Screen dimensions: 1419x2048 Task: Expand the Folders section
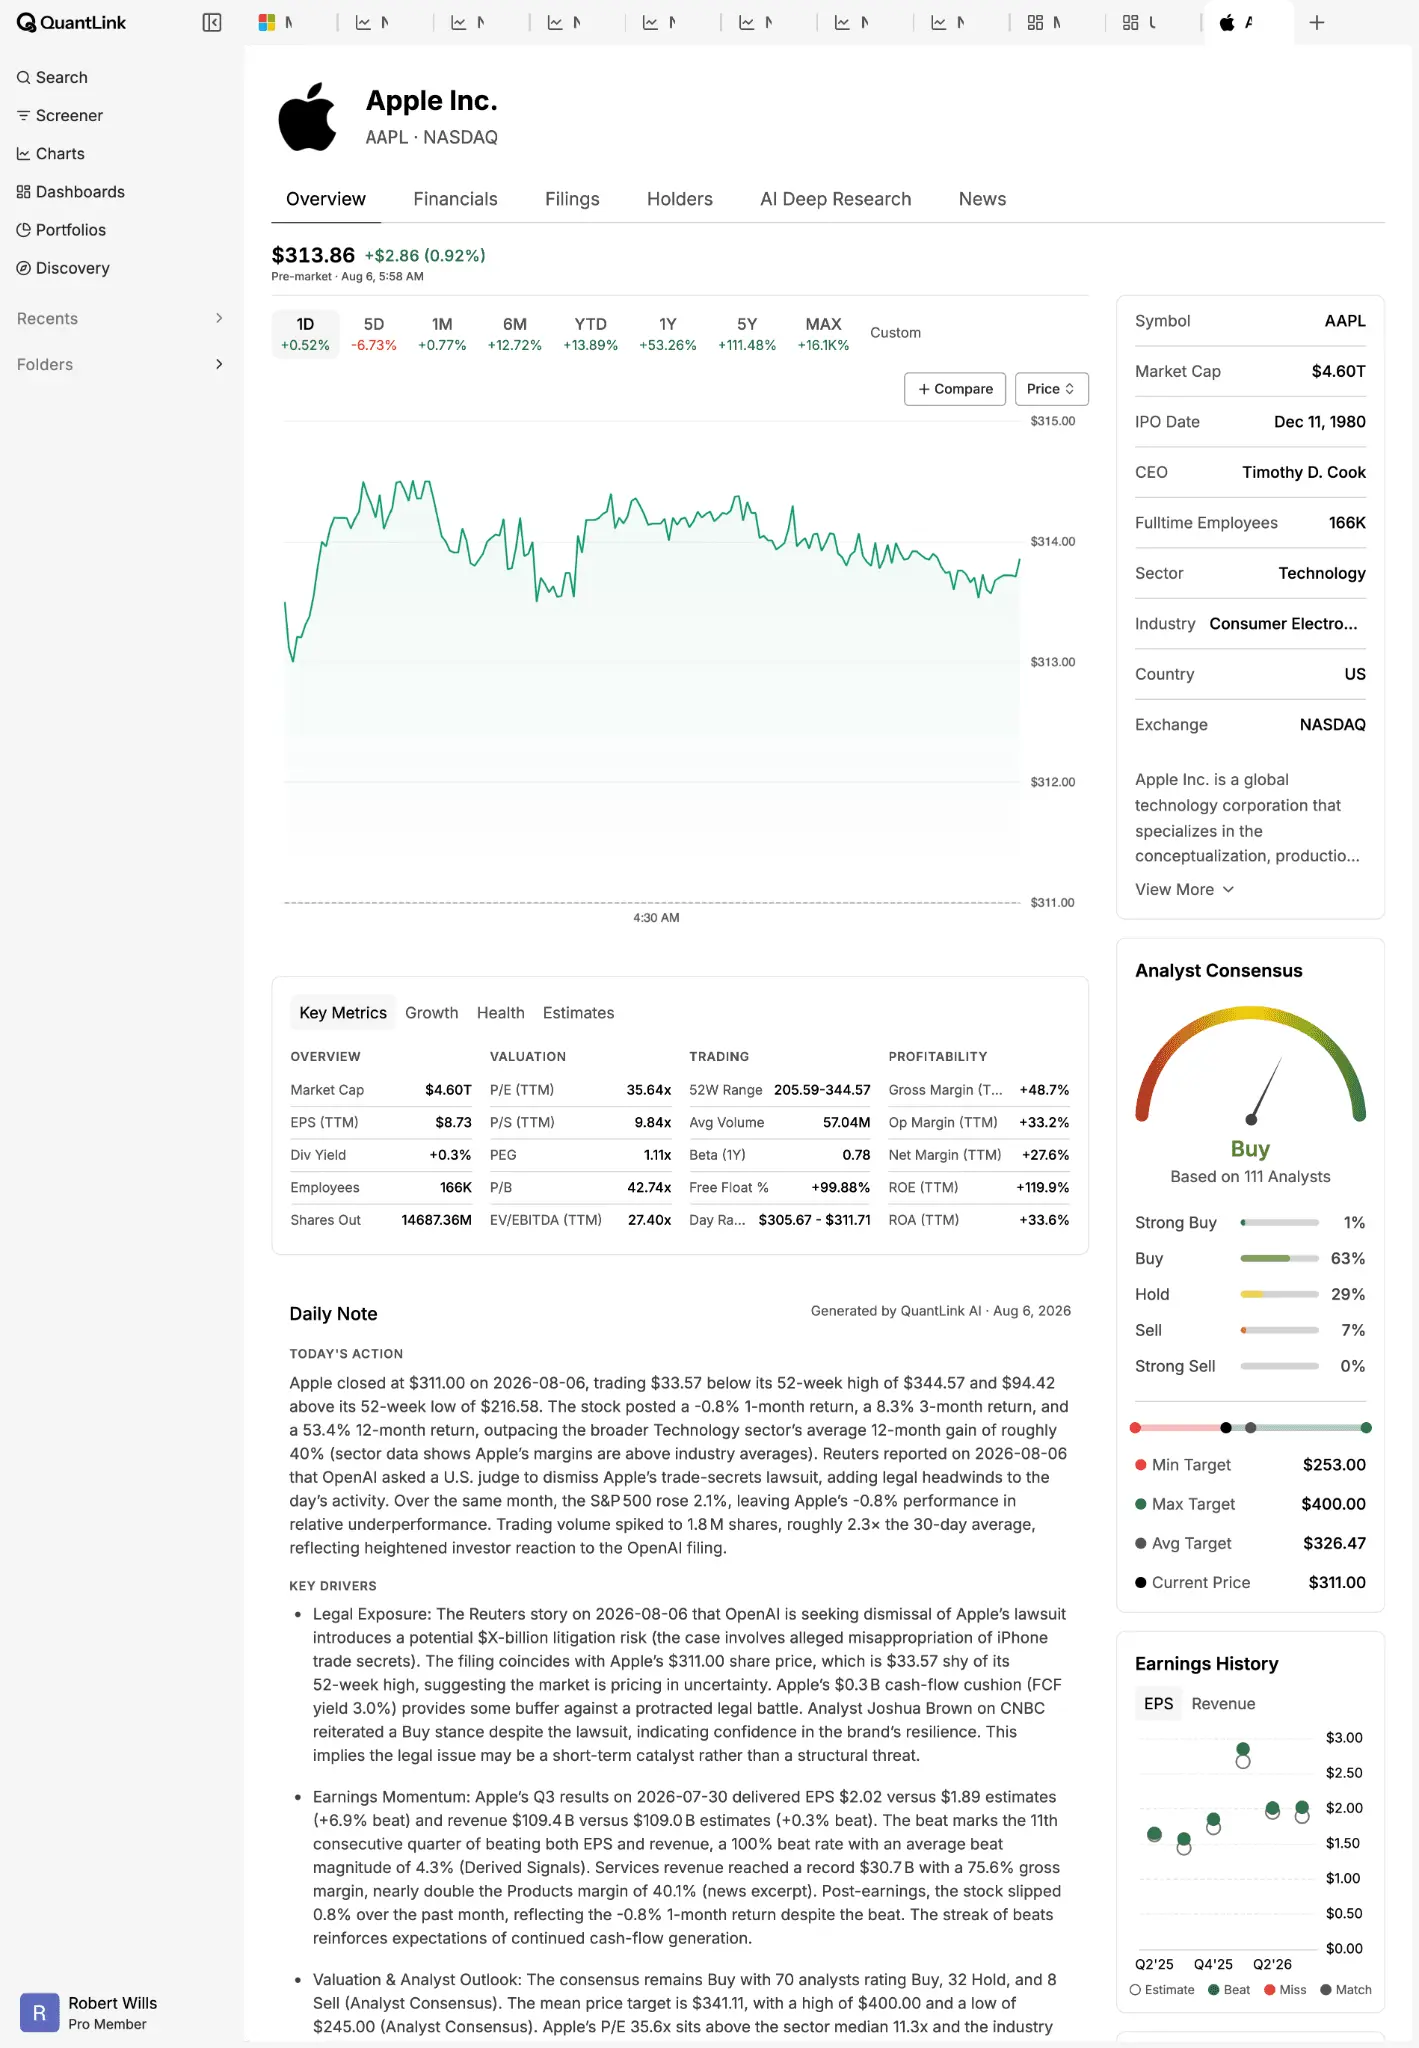(x=120, y=364)
